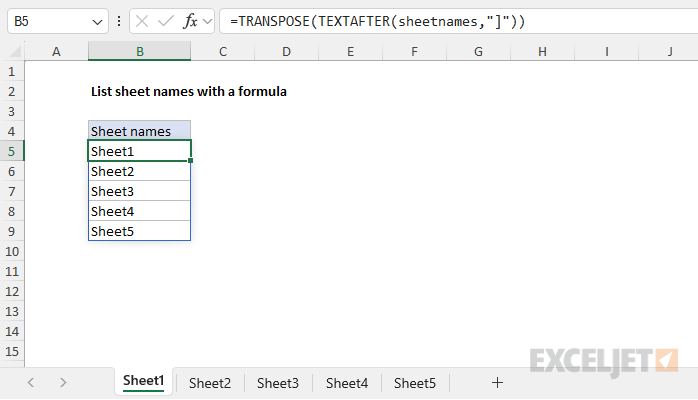Select cell B6 containing Sheet2
Screen dimensions: 698x400
[139, 171]
